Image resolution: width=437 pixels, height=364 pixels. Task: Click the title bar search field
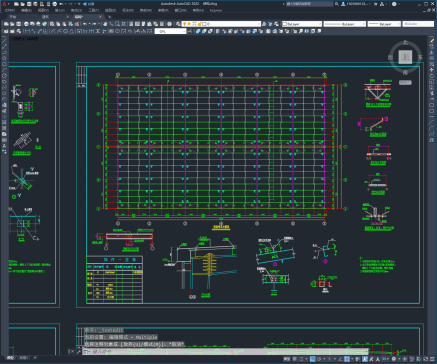coord(310,4)
